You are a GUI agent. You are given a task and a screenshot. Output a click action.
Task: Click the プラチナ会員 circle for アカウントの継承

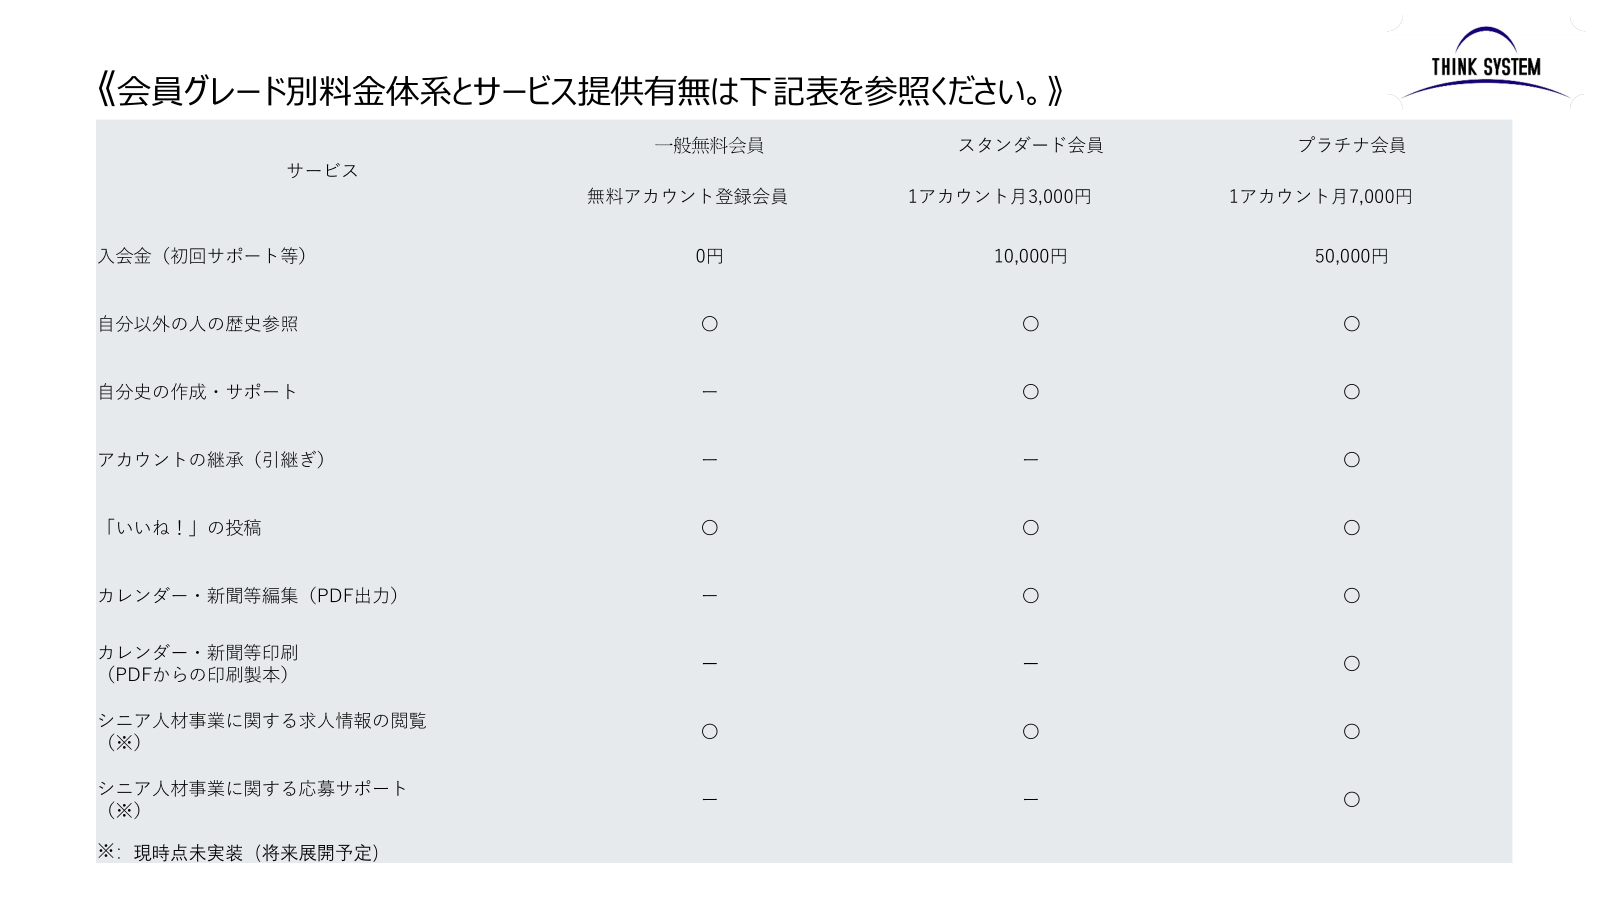pos(1351,460)
